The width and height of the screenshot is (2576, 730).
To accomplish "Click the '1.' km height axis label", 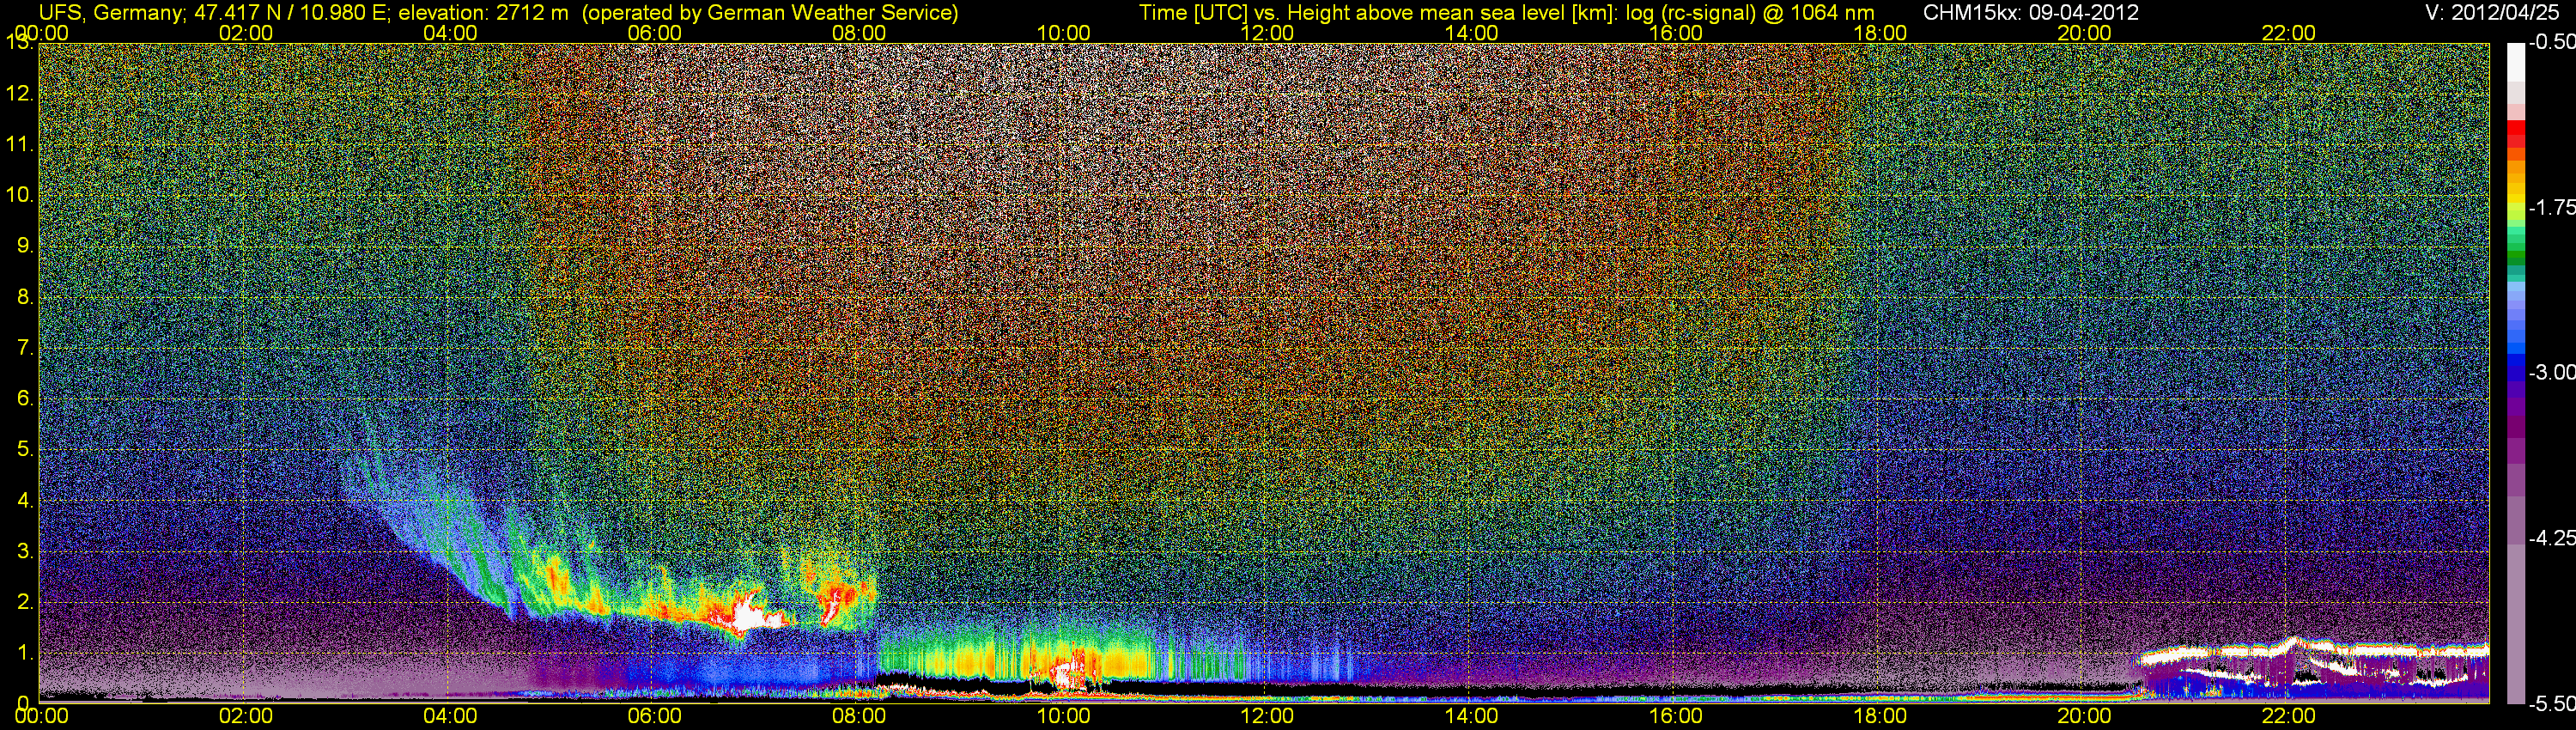I will (x=26, y=653).
